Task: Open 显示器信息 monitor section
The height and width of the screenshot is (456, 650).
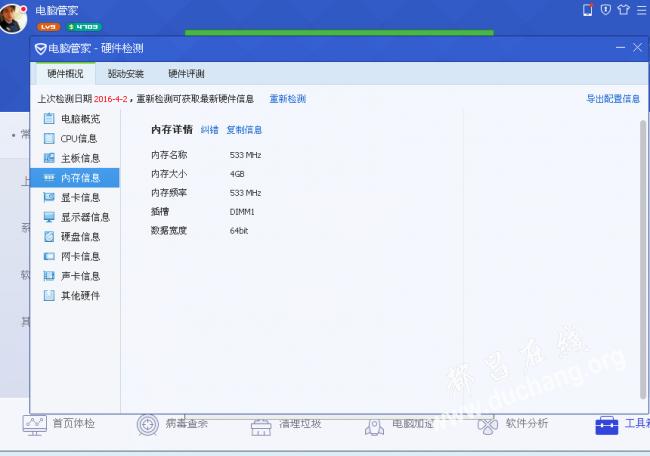Action: click(x=75, y=217)
